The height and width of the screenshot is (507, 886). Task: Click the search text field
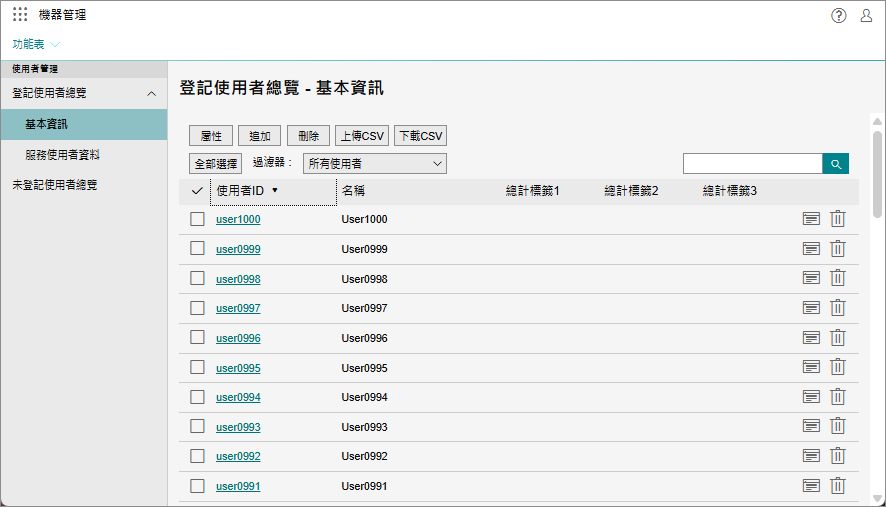click(752, 163)
